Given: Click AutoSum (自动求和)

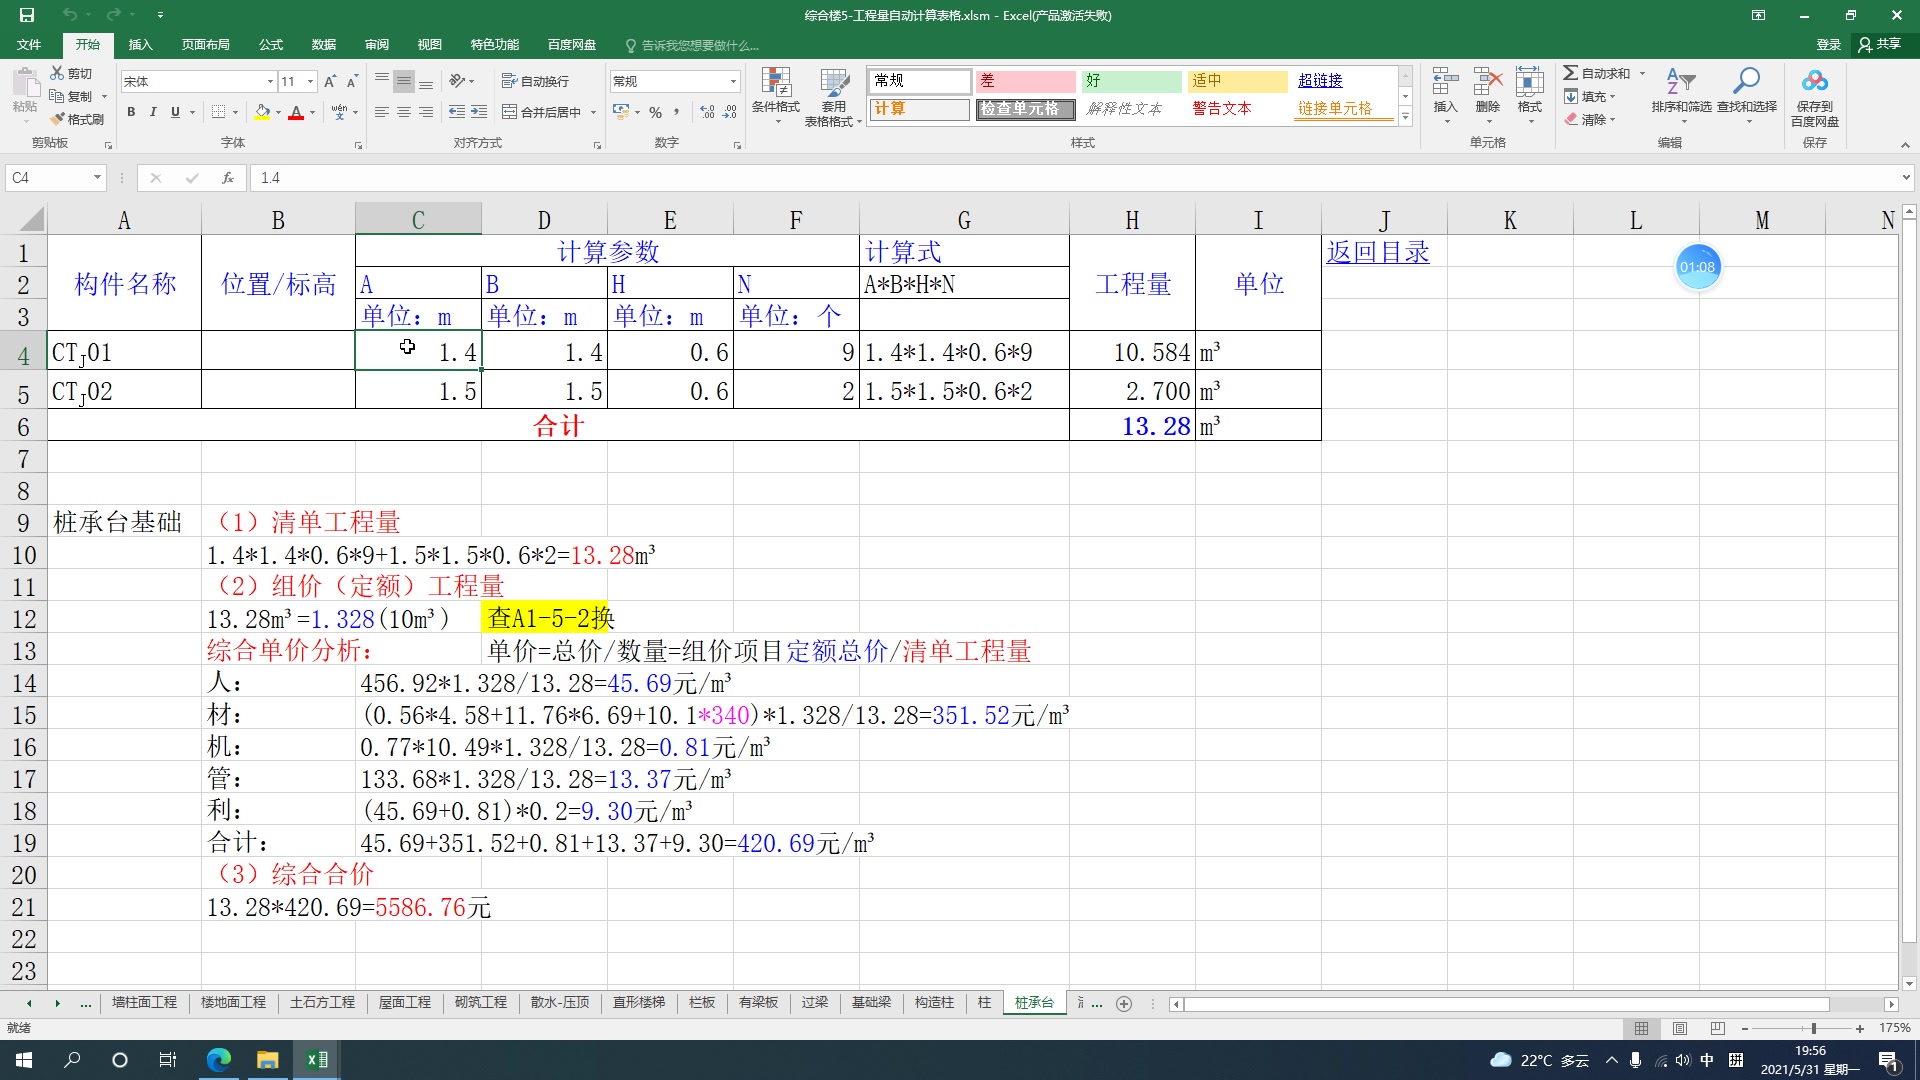Looking at the screenshot, I should [x=1597, y=73].
